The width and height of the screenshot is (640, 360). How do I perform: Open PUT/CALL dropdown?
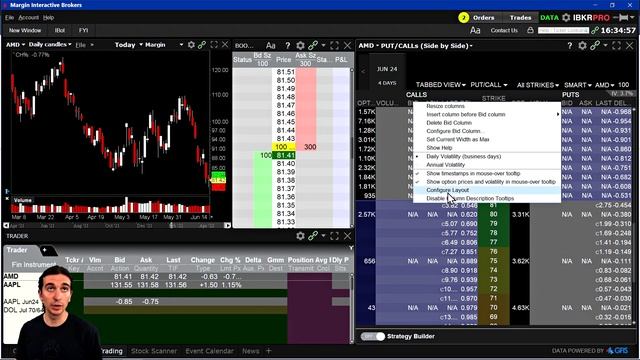[489, 85]
